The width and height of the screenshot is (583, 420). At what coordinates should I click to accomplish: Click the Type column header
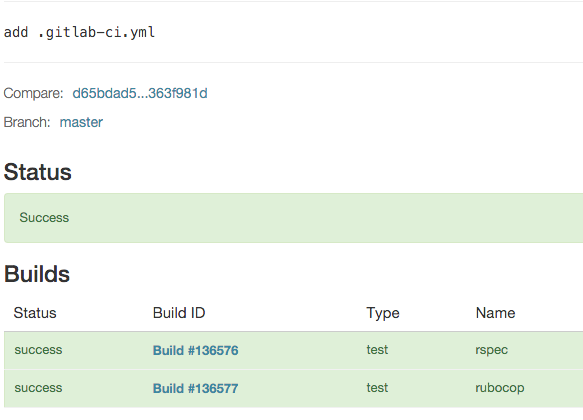383,313
